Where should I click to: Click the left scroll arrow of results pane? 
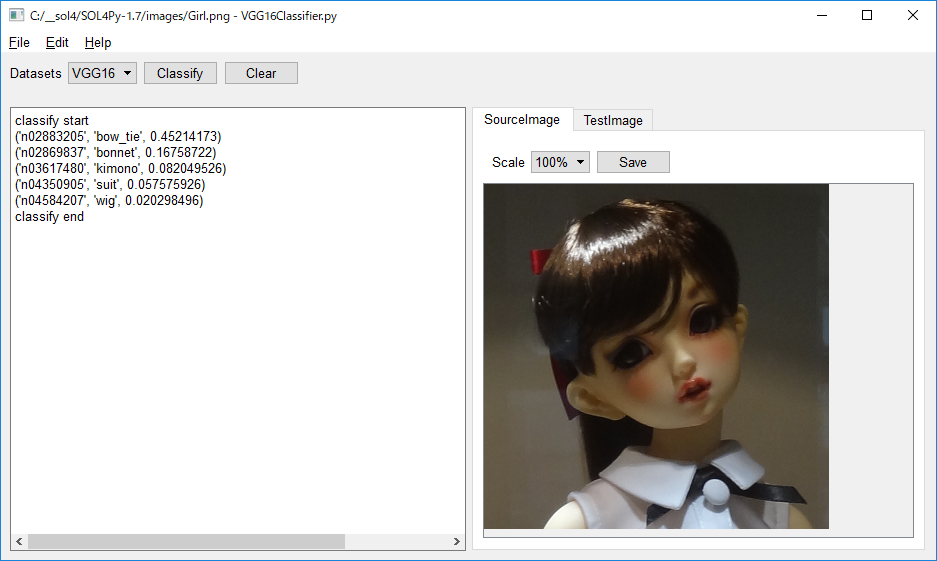click(19, 541)
